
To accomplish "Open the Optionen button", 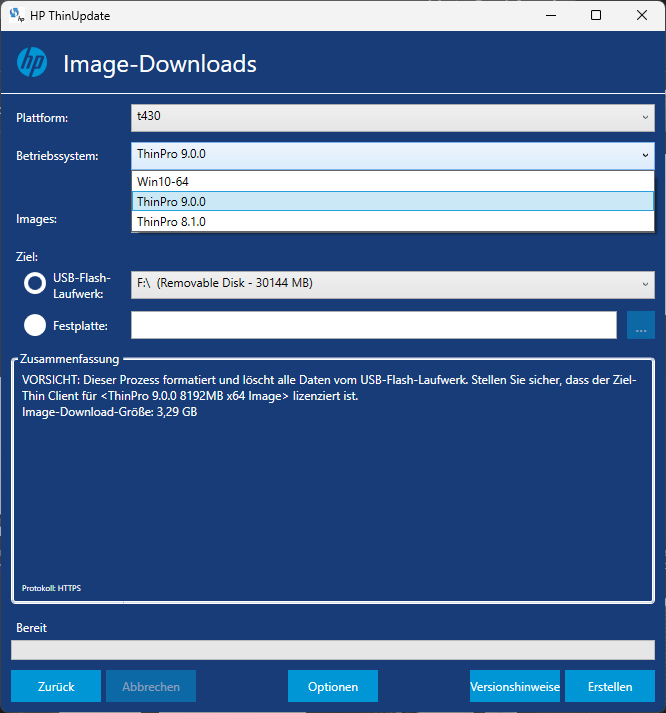I will pos(333,686).
